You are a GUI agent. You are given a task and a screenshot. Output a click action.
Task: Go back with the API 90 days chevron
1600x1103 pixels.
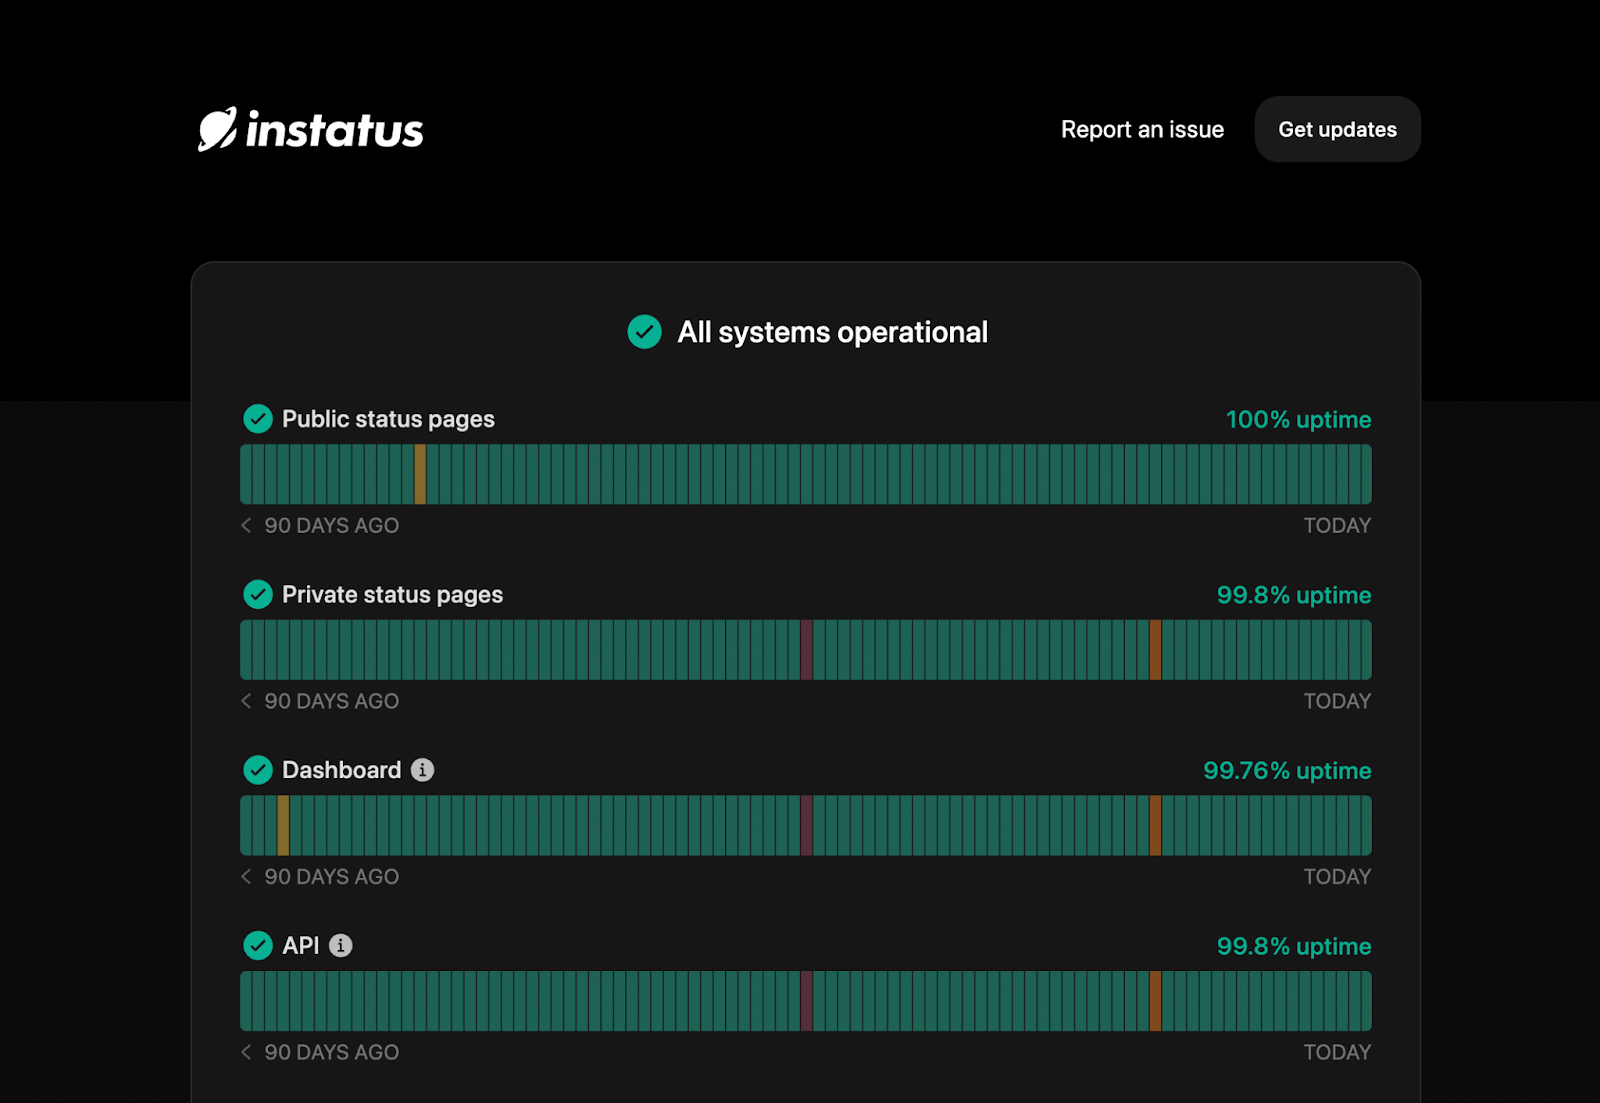pos(246,1052)
